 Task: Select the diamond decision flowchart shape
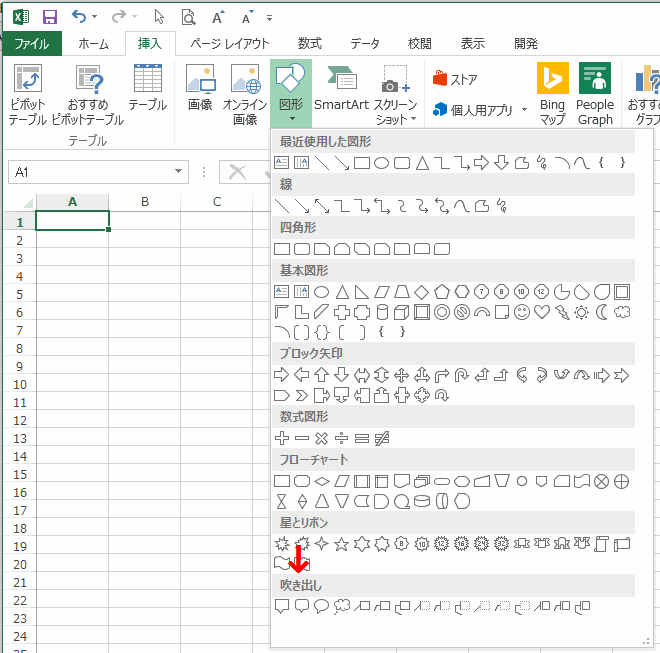(x=322, y=481)
